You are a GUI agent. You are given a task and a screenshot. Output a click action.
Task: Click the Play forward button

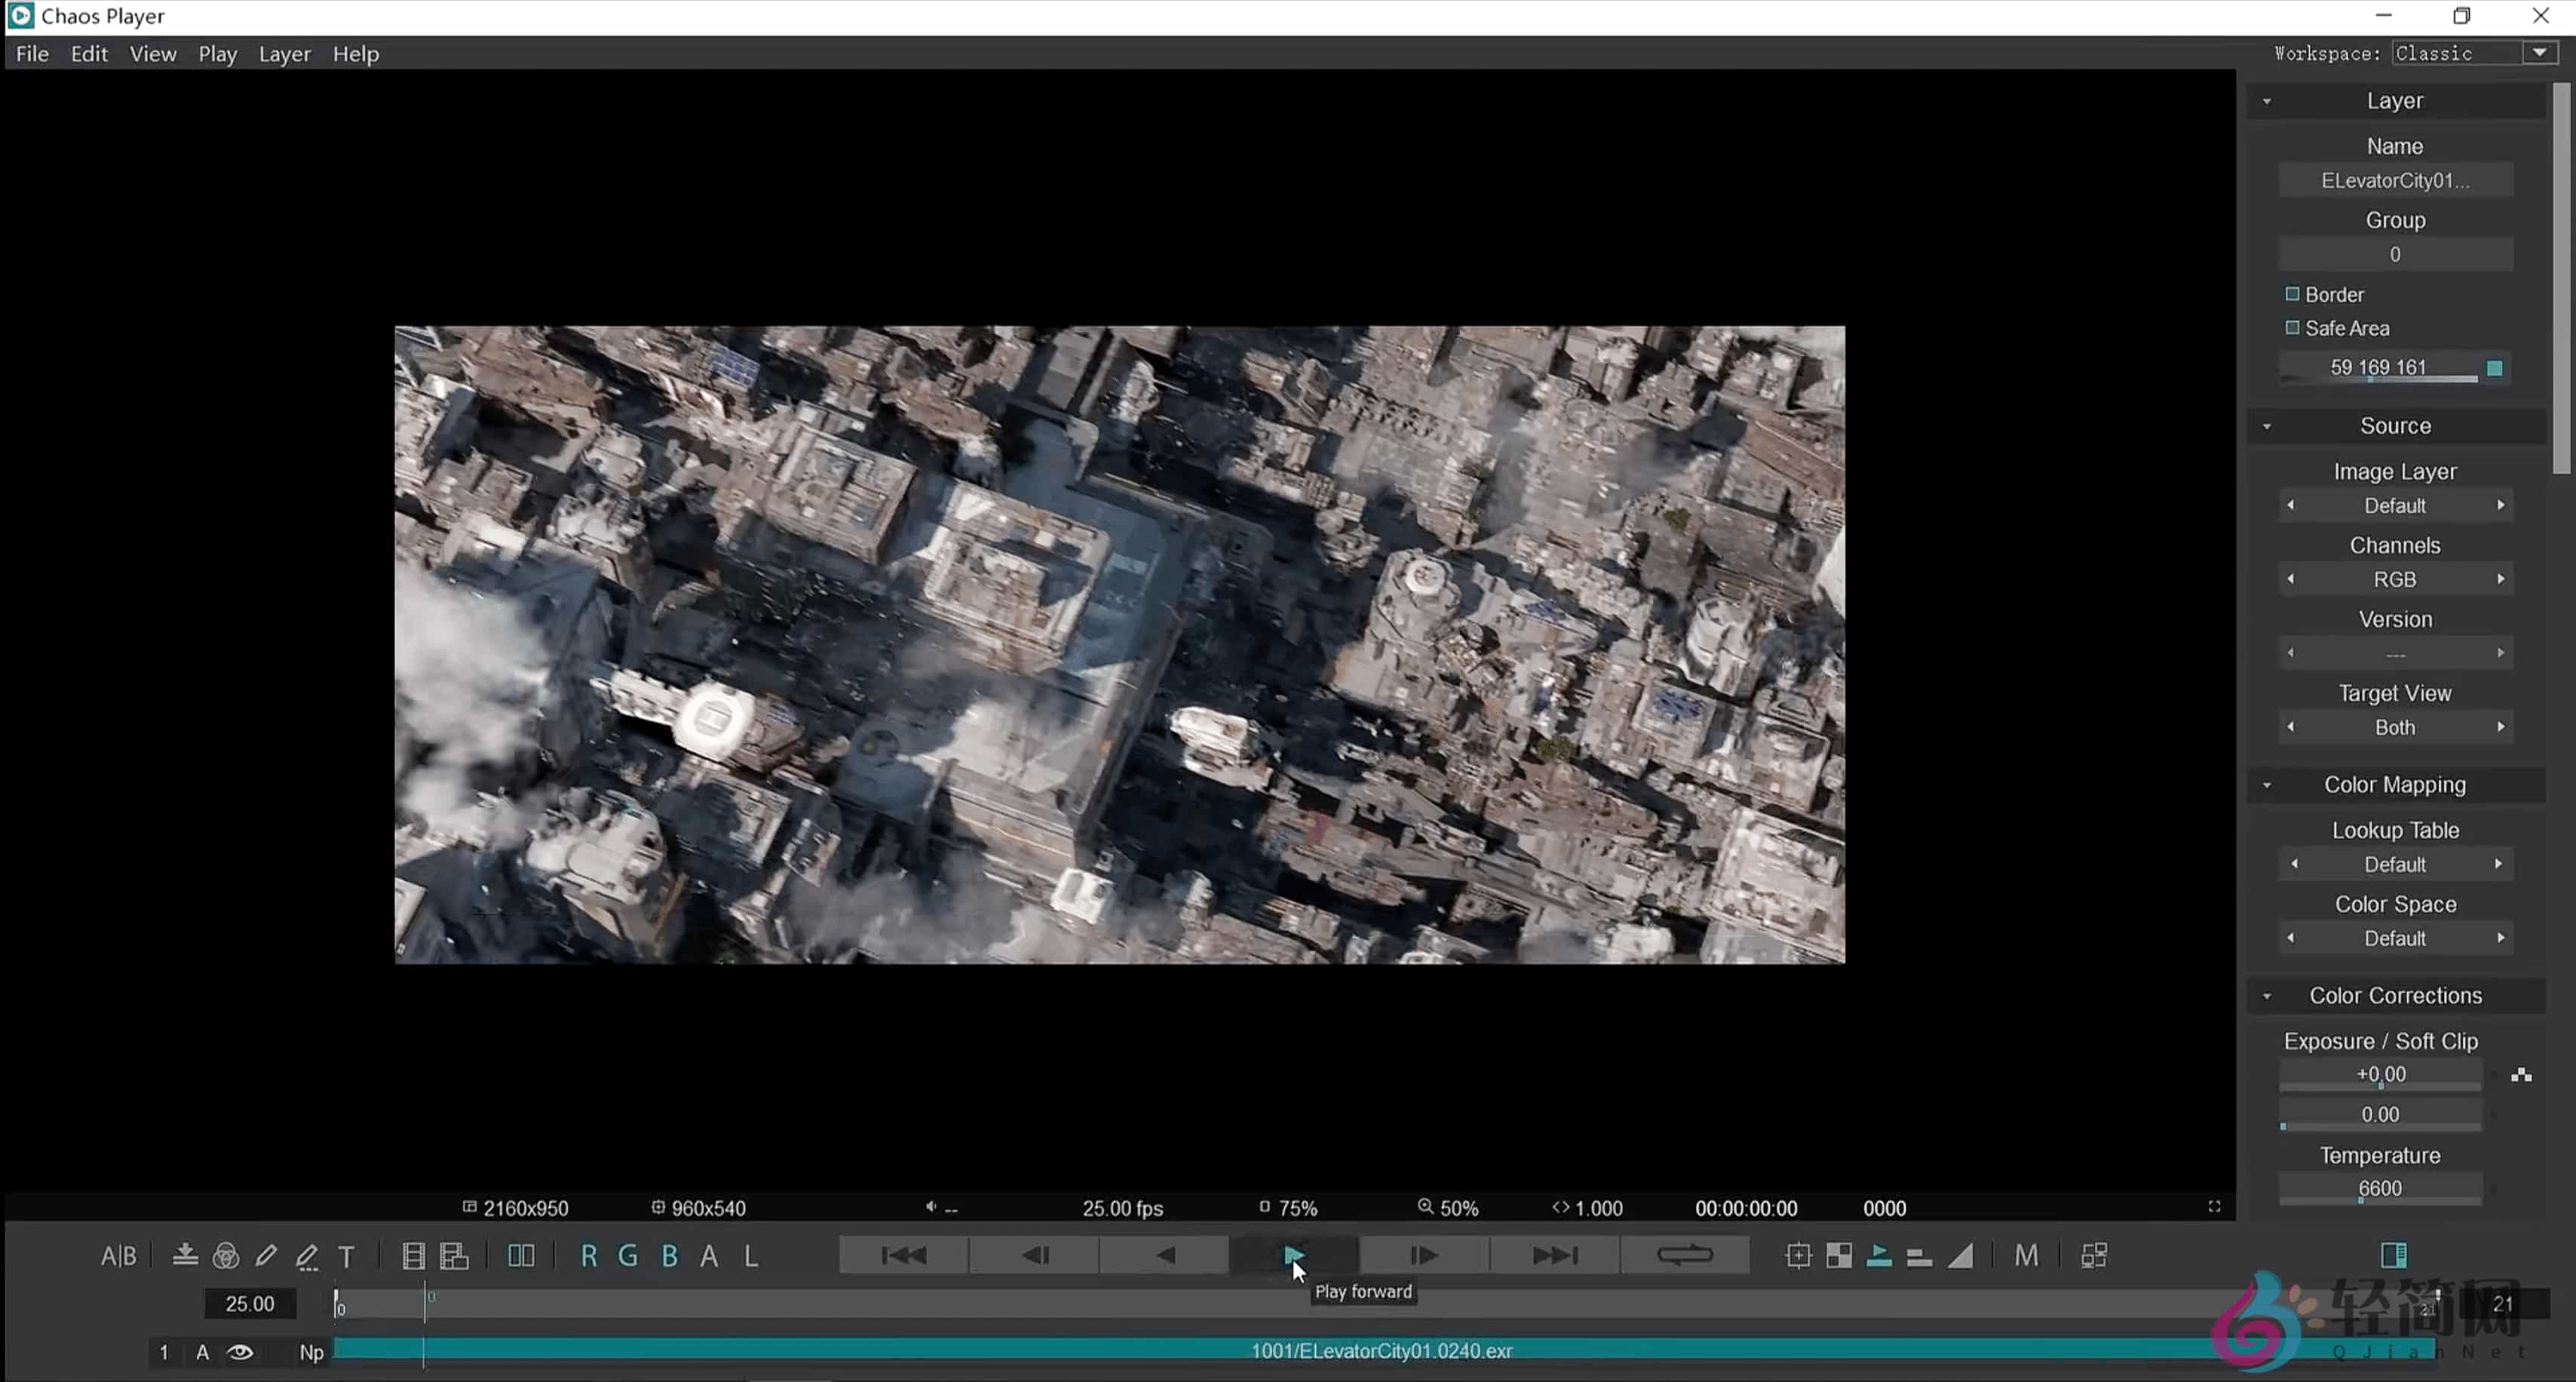click(1293, 1255)
